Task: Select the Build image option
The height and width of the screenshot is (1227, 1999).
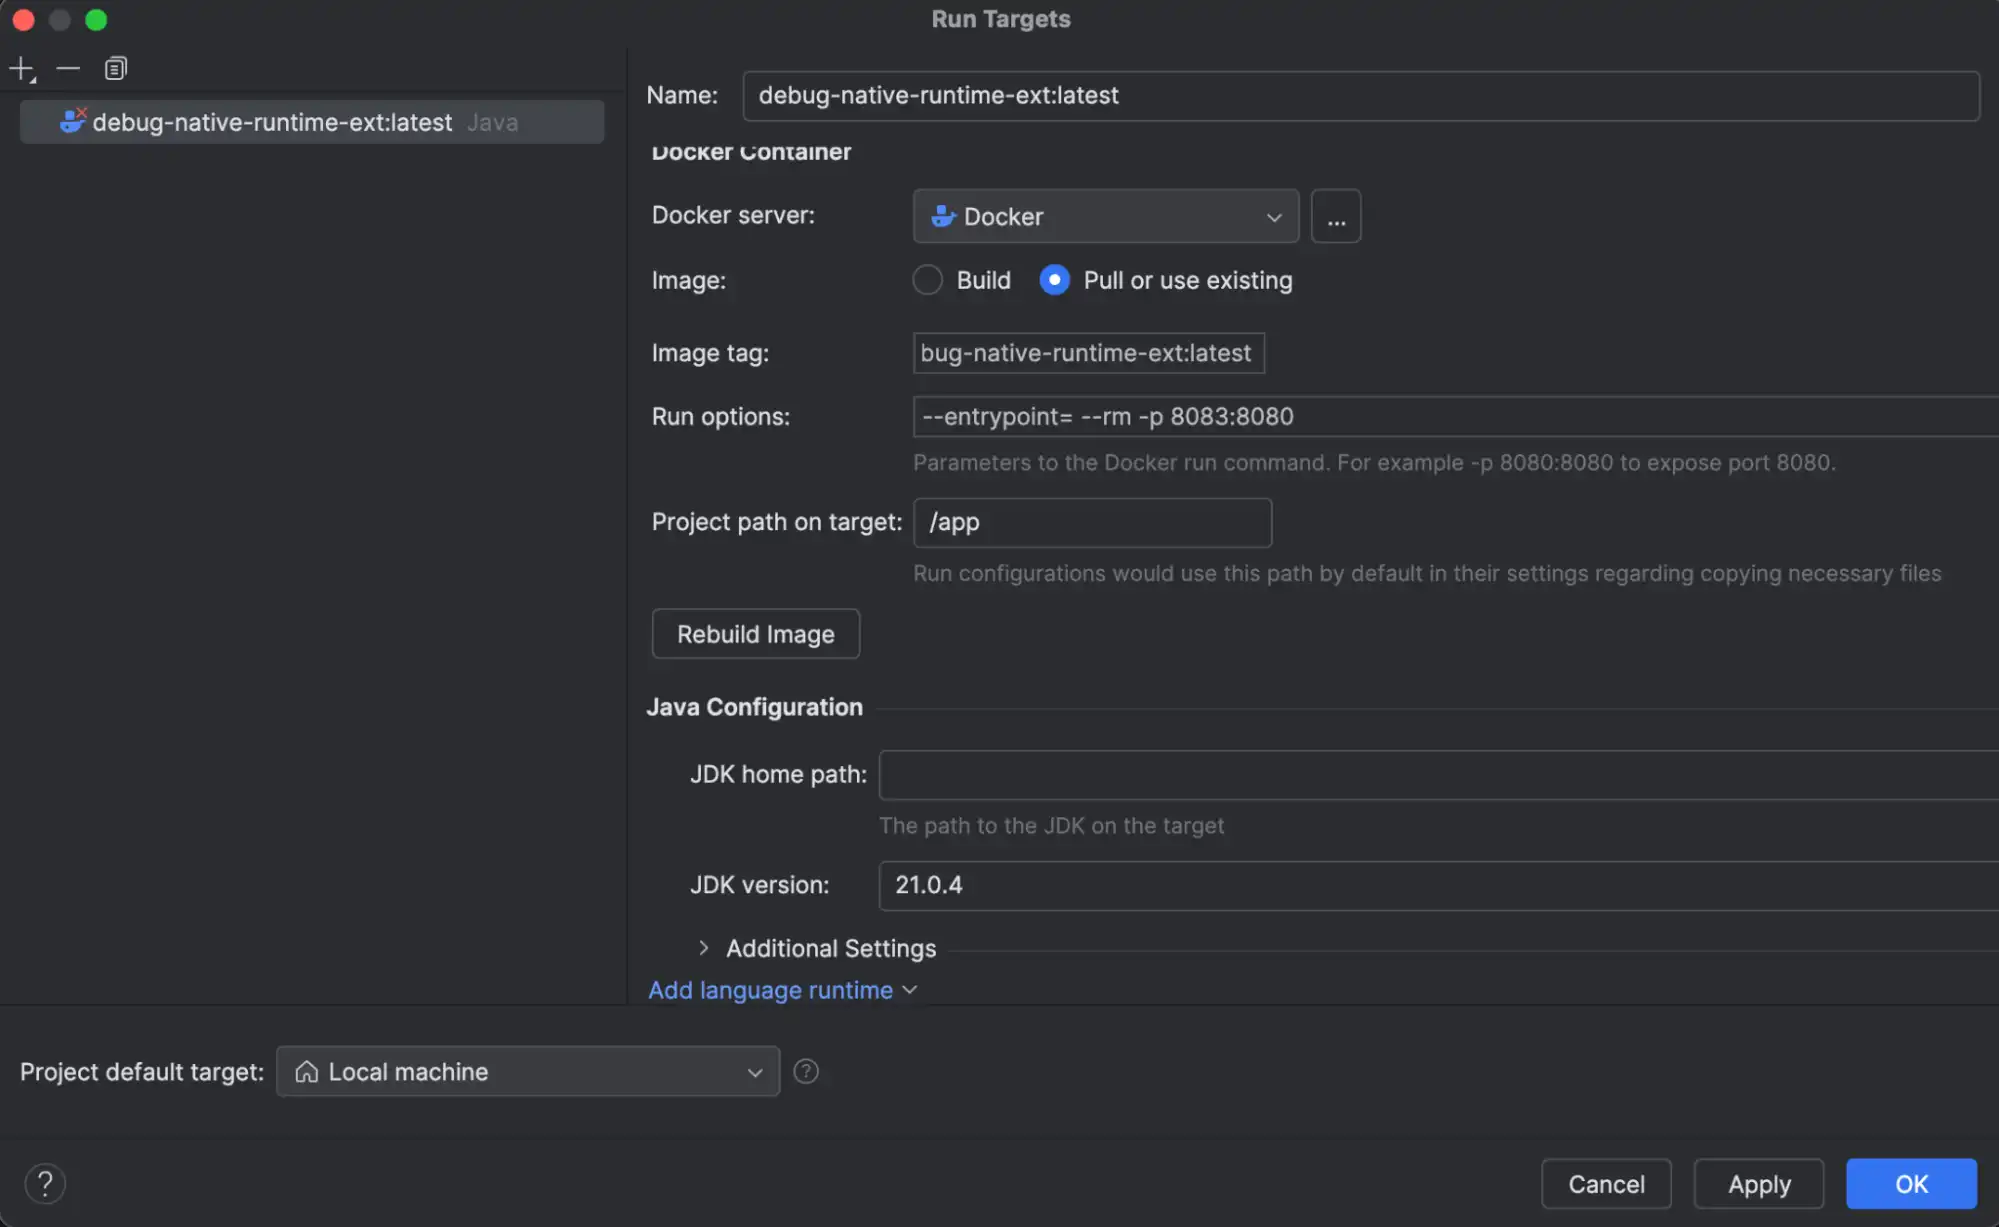Action: [x=928, y=280]
